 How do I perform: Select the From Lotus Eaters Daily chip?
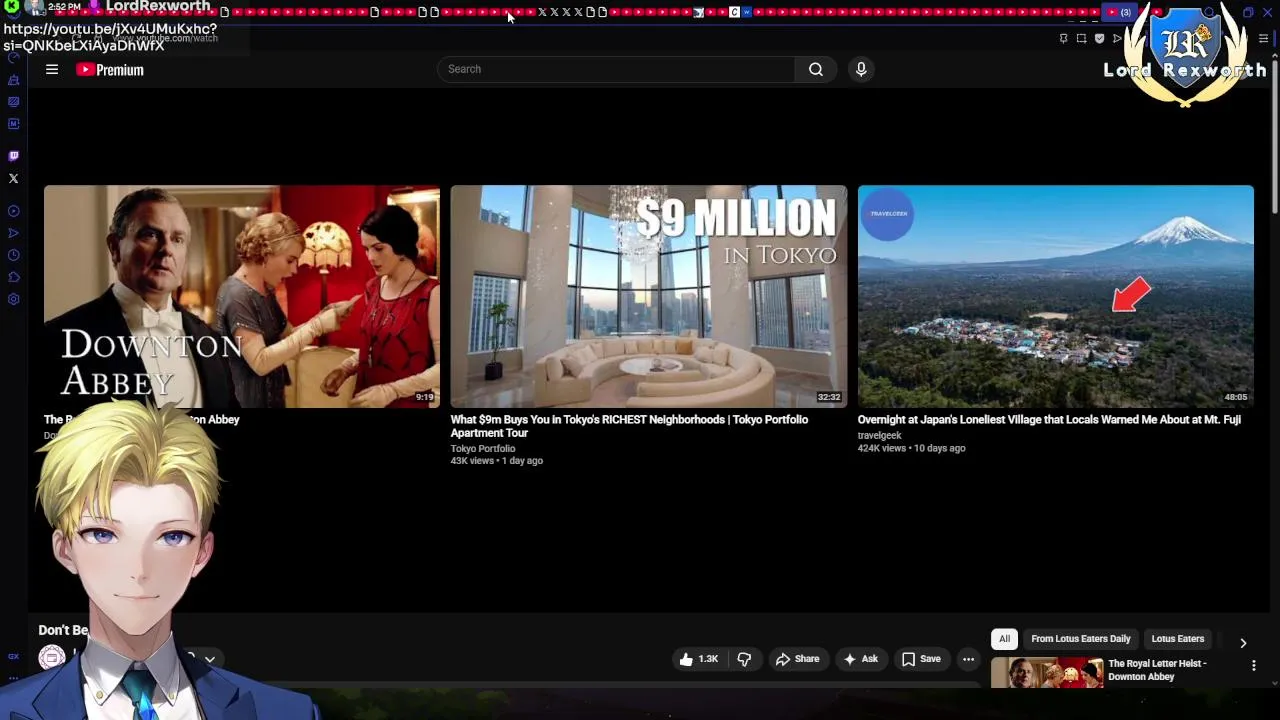(1080, 639)
